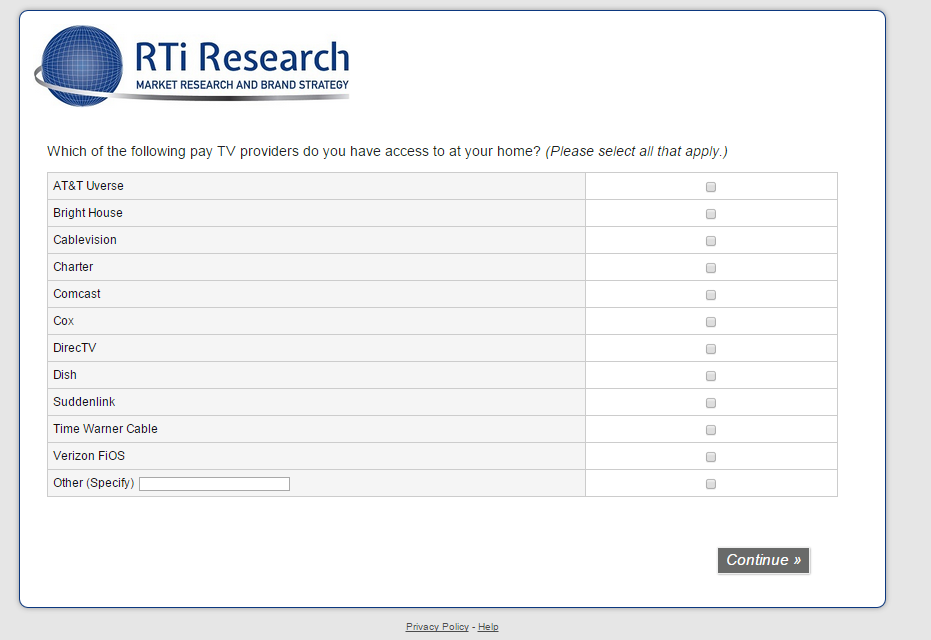Image resolution: width=931 pixels, height=640 pixels.
Task: Select the Cablevision checkbox
Action: 711,241
